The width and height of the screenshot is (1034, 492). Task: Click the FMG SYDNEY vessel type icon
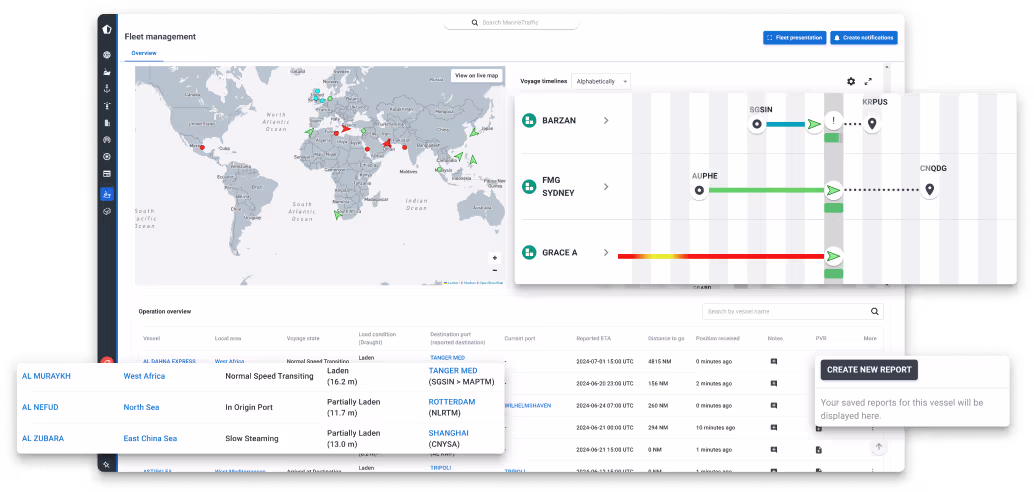click(x=528, y=187)
